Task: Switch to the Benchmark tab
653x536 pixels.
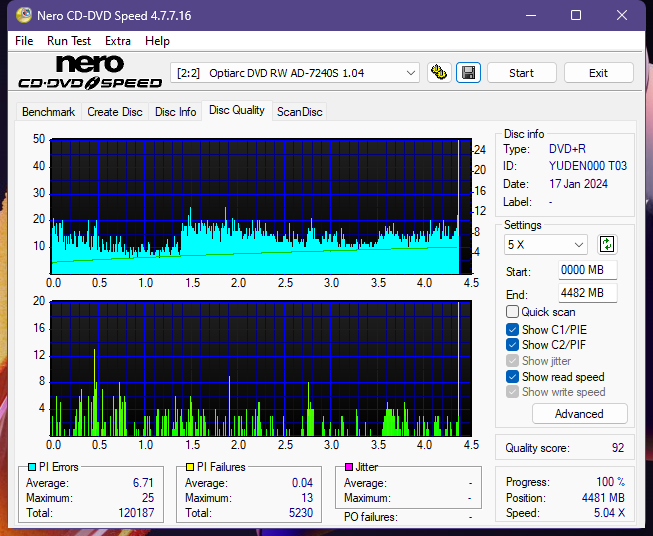Action: point(49,112)
